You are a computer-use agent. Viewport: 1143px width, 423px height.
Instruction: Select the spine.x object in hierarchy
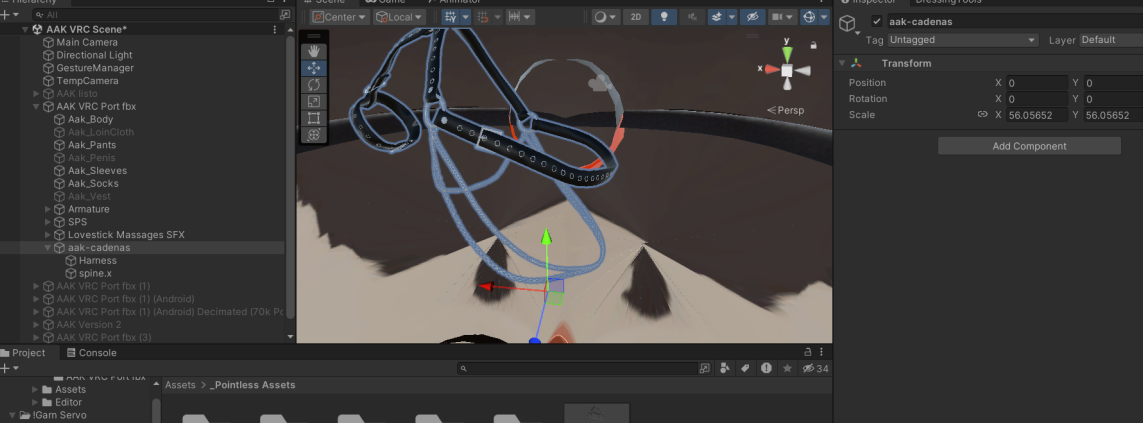(95, 273)
